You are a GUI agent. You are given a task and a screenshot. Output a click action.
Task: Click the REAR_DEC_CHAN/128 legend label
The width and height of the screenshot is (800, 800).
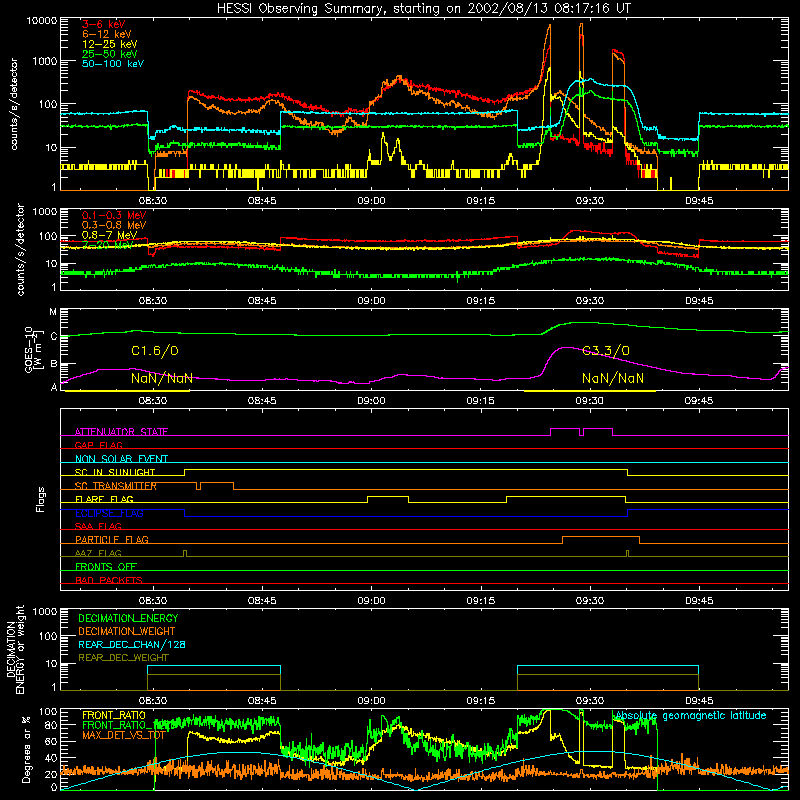click(x=132, y=645)
